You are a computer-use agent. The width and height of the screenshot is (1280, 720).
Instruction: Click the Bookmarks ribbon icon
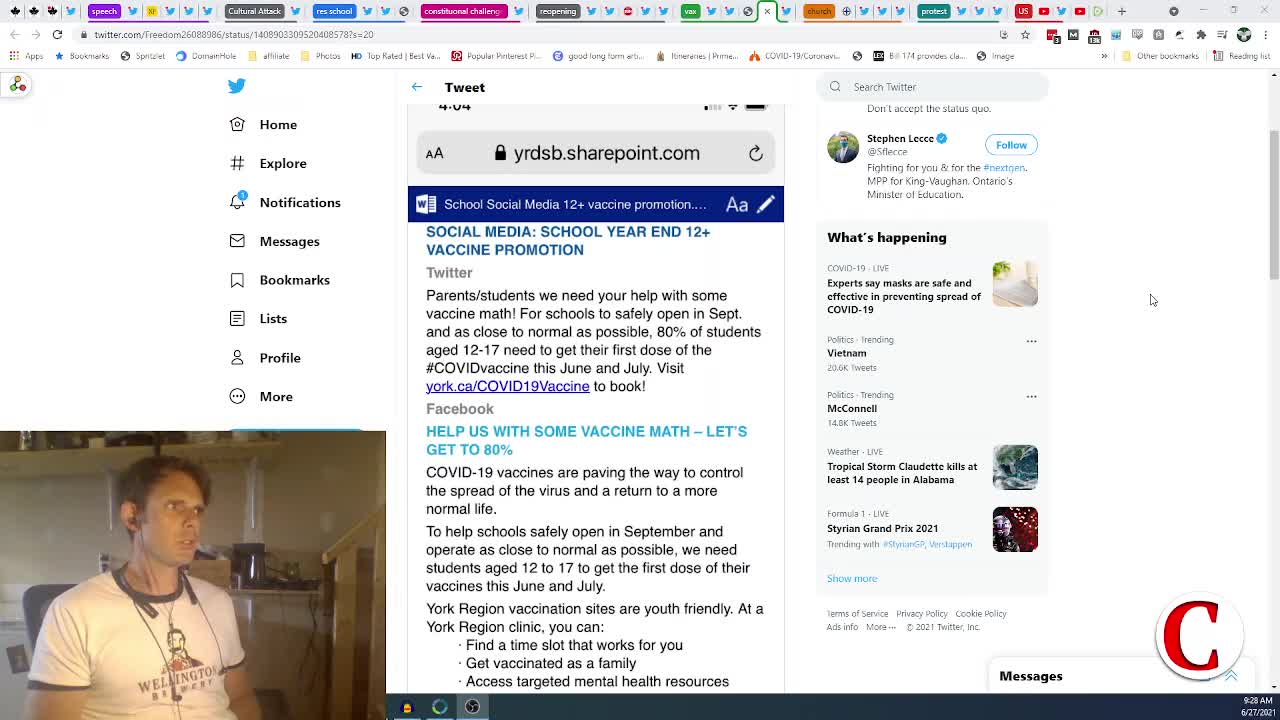pyautogui.click(x=237, y=279)
